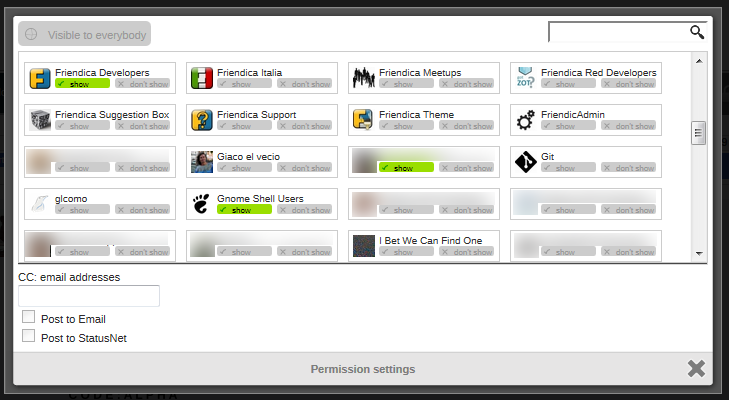This screenshot has height=400, width=729.
Task: Close the Permission settings dialog
Action: 696,368
